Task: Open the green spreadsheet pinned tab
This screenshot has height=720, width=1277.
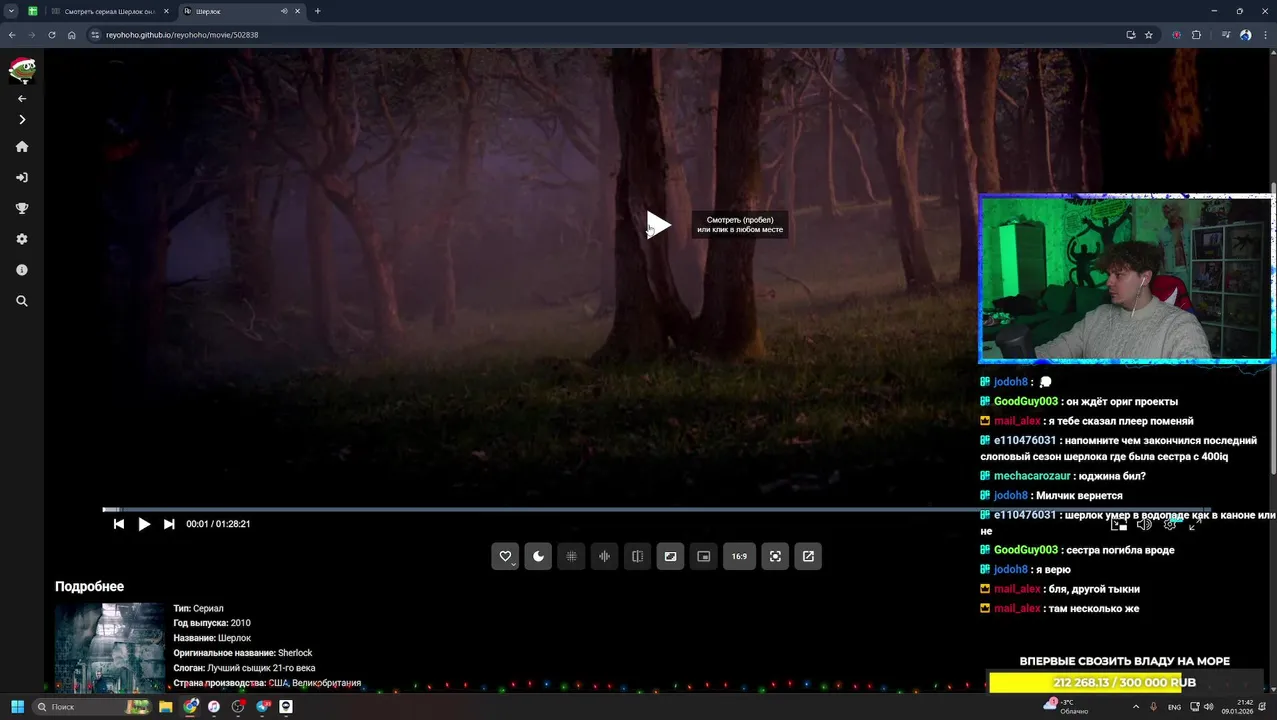Action: tap(32, 11)
